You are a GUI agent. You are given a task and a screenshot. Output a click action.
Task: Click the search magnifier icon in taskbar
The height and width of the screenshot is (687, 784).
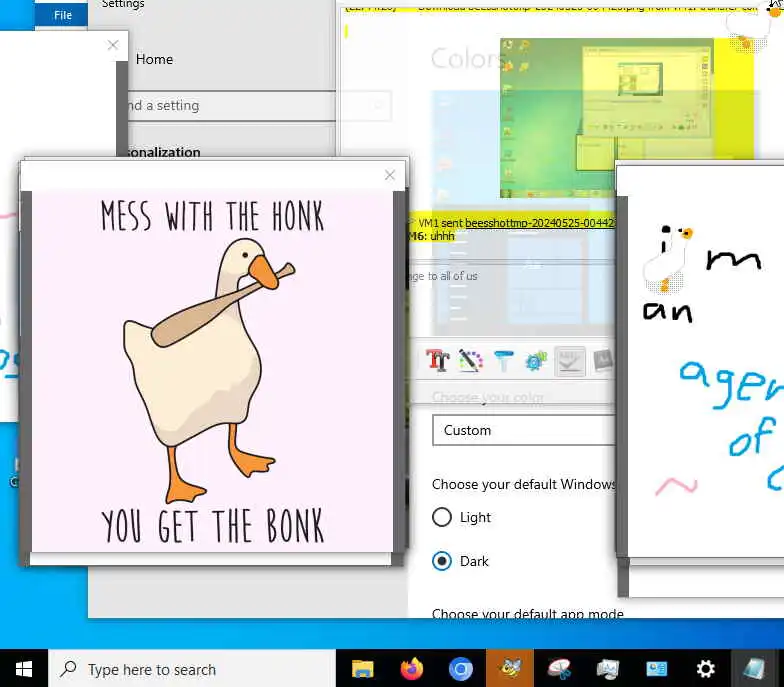tap(68, 668)
